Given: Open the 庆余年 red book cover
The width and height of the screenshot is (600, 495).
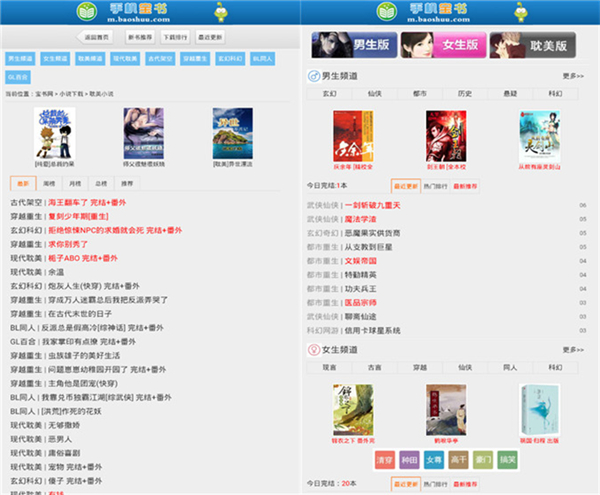Looking at the screenshot, I should tap(353, 136).
